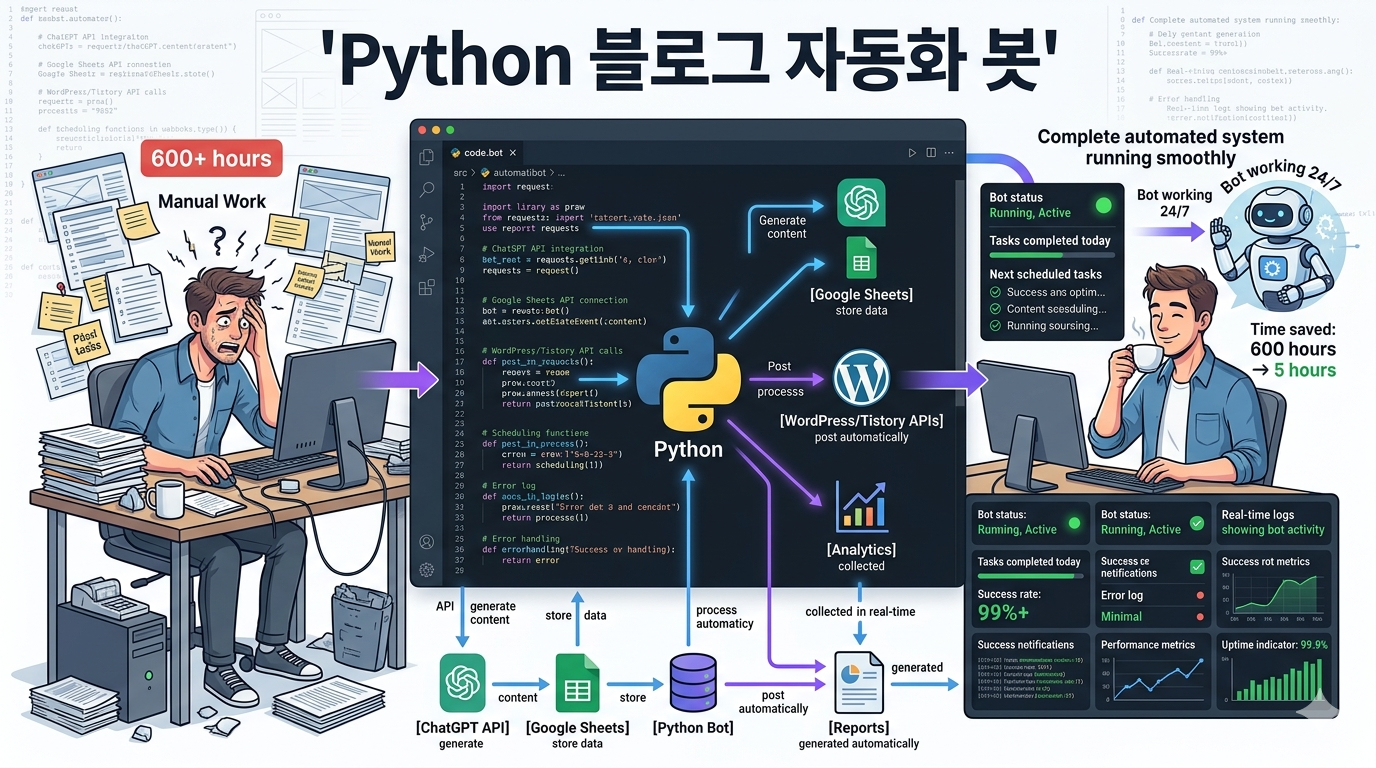Click the large Python logo in the editor
This screenshot has width=1376, height=768.
click(688, 381)
